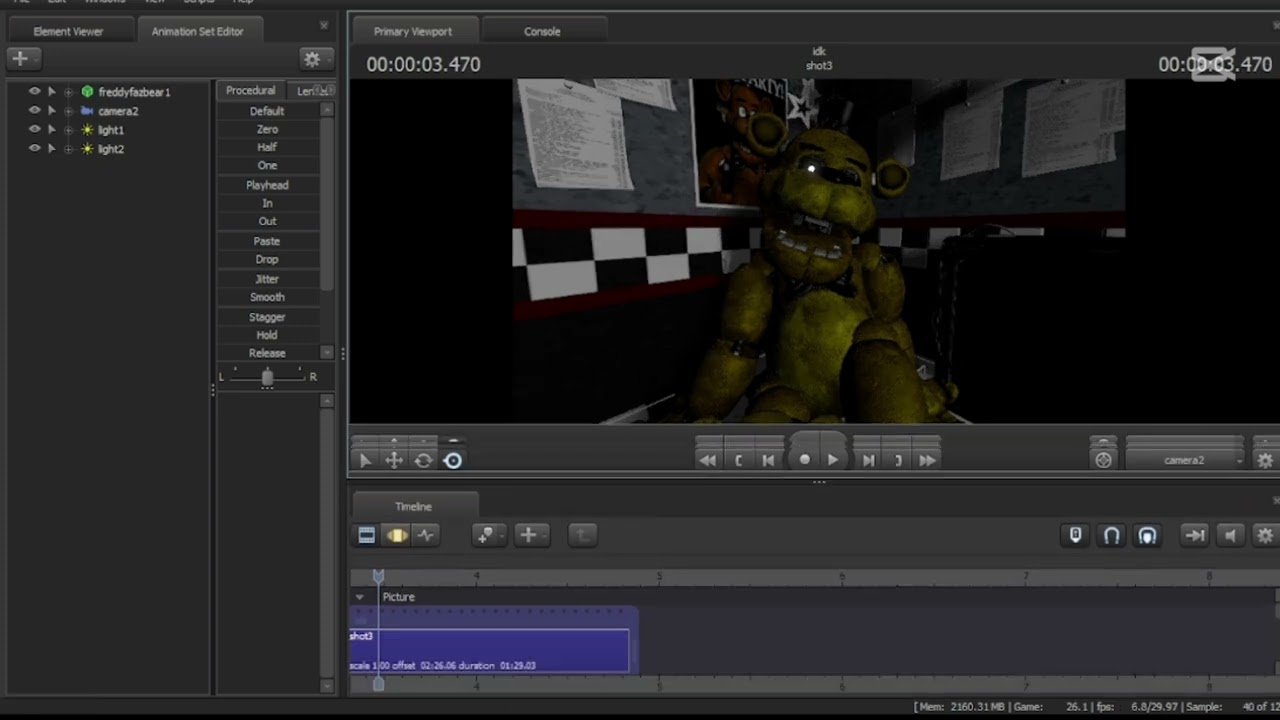The width and height of the screenshot is (1280, 720).
Task: Jump to the last frame with fast-forward
Action: pos(927,460)
